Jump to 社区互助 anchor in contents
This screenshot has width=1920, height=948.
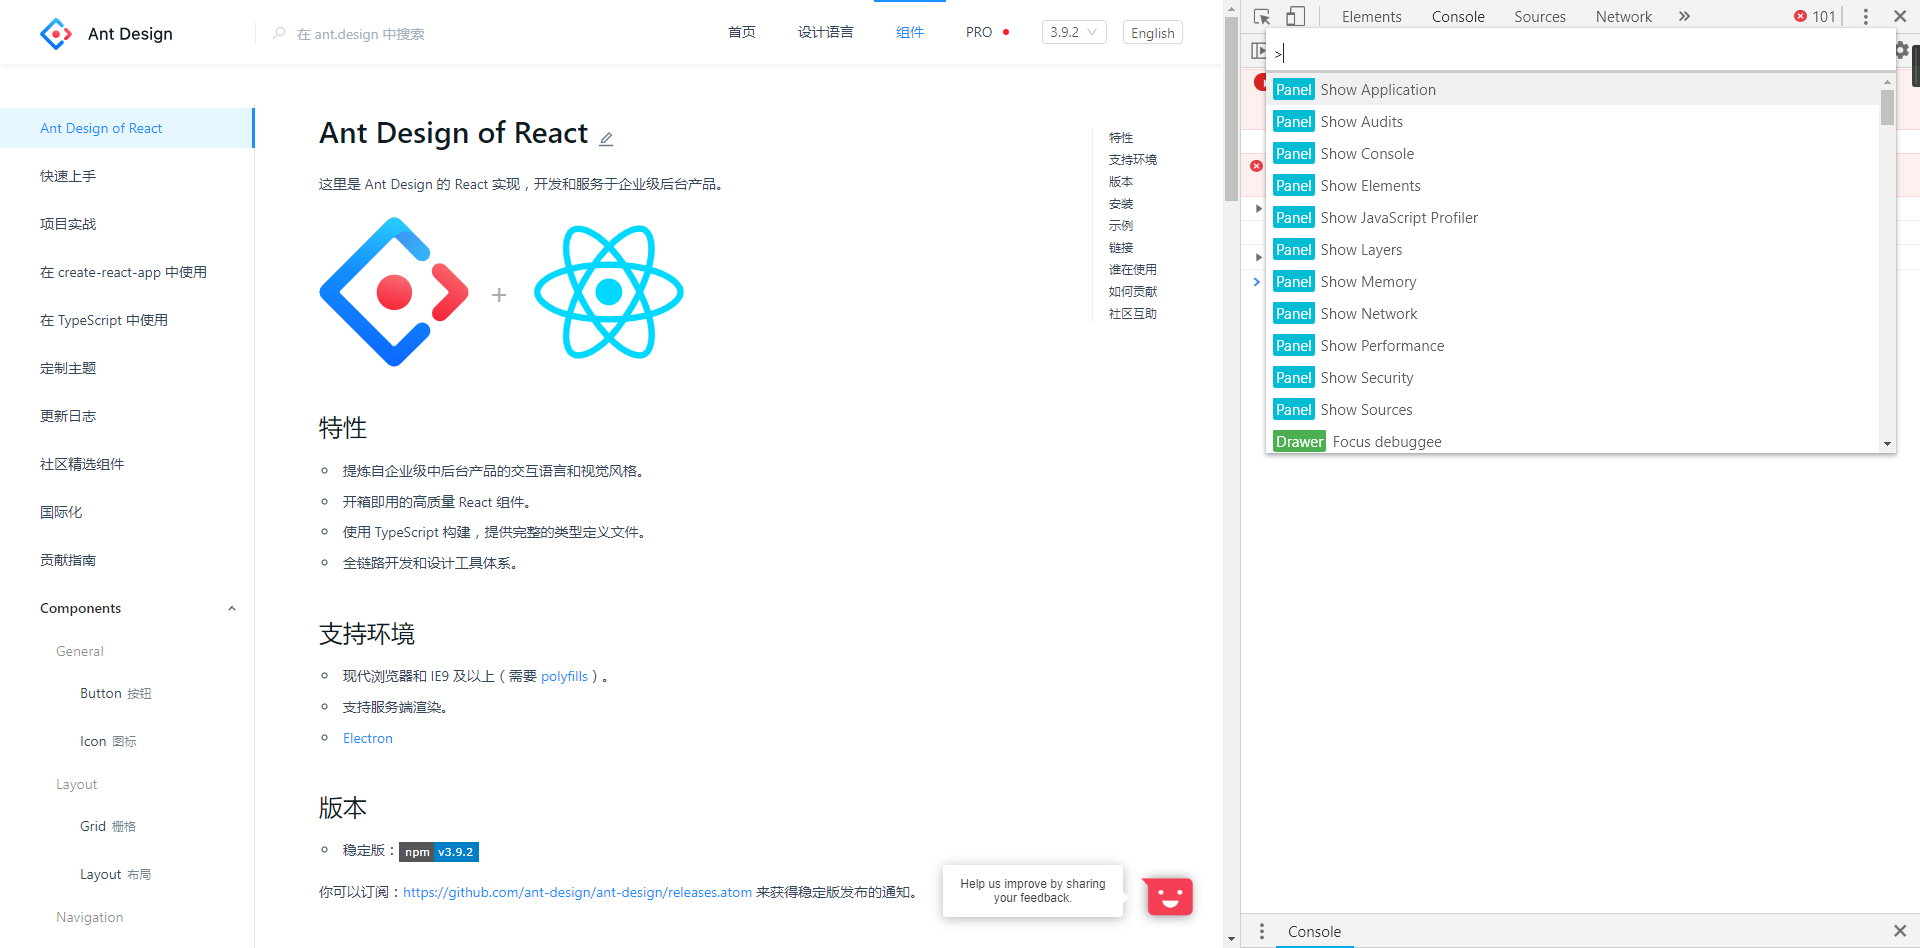click(x=1133, y=314)
